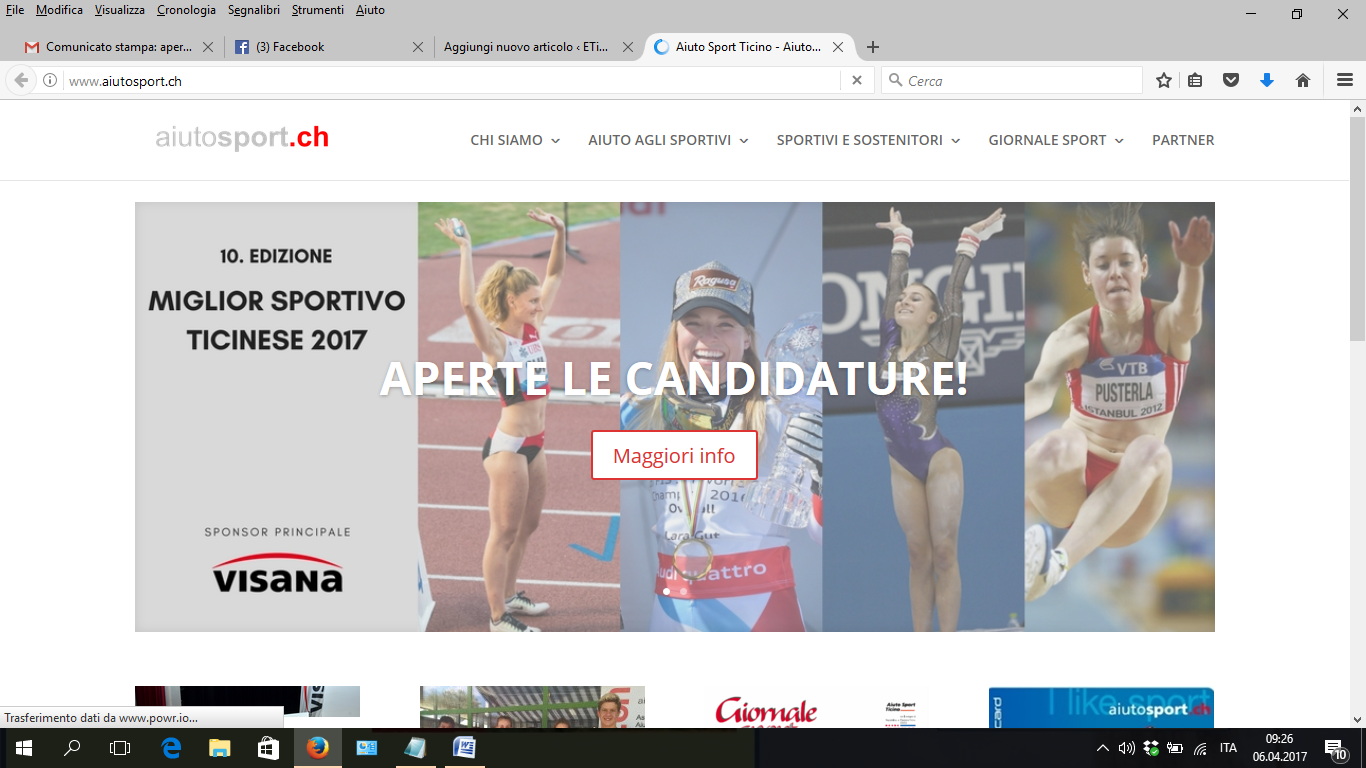This screenshot has height=768, width=1366.
Task: Open a new tab with plus button
Action: point(873,47)
